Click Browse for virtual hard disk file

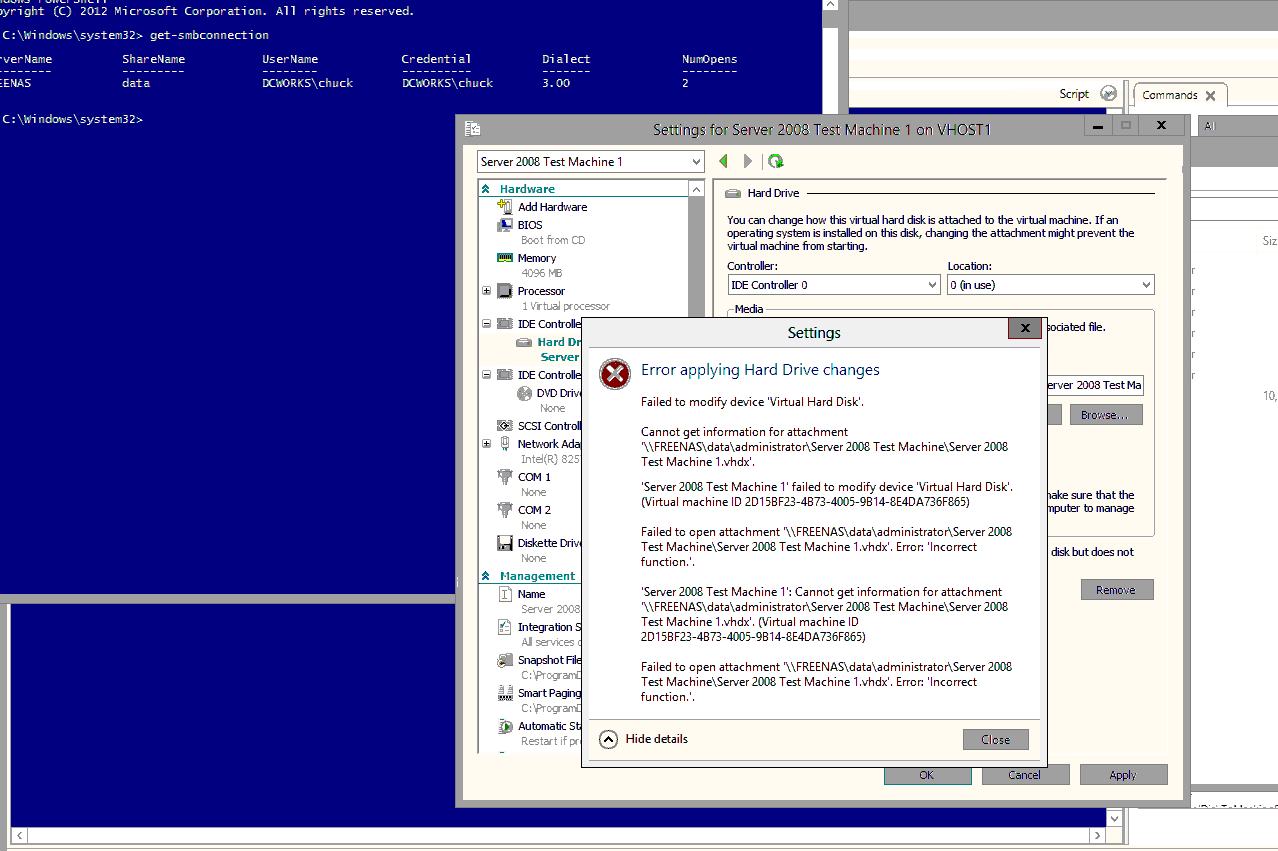1105,415
